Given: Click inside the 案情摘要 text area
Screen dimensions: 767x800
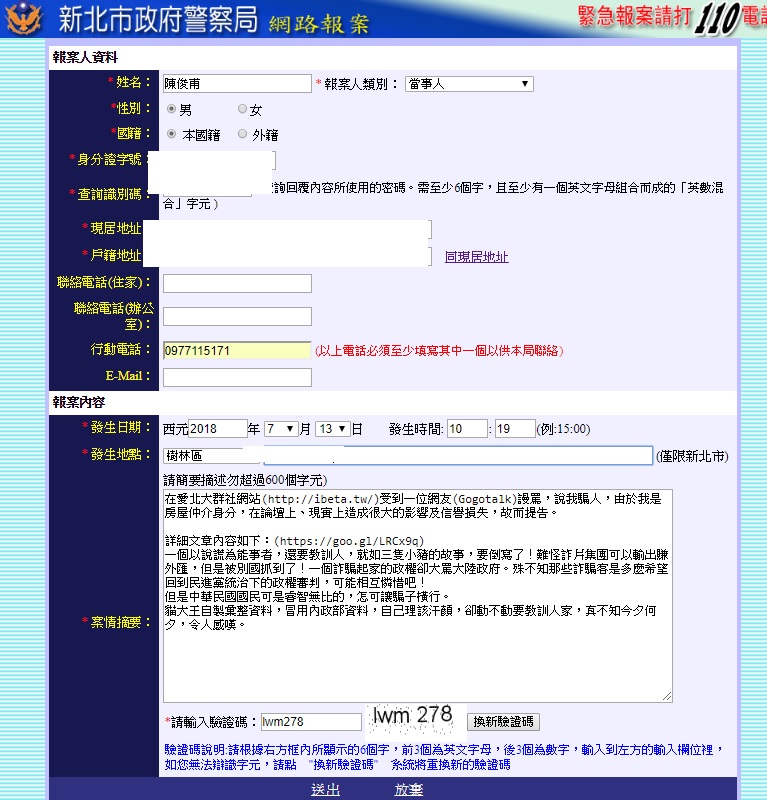Looking at the screenshot, I should (x=417, y=595).
